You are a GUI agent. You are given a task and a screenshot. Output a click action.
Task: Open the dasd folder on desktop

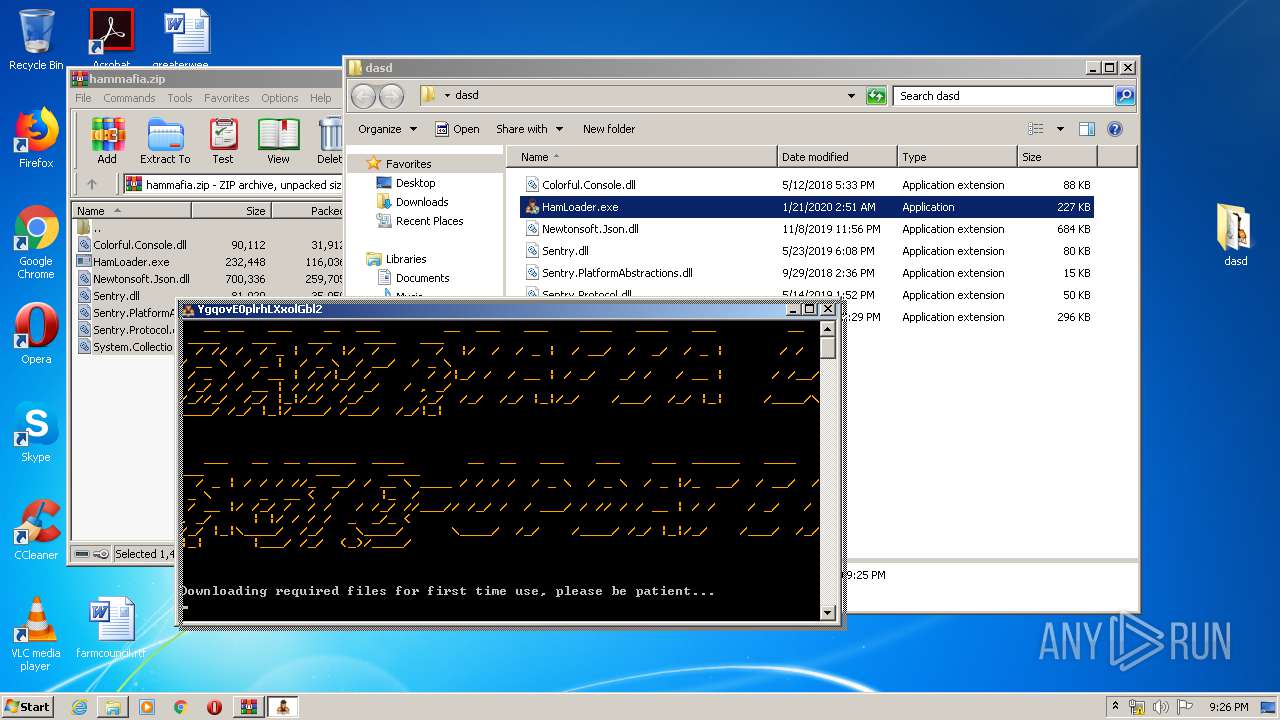point(1235,234)
